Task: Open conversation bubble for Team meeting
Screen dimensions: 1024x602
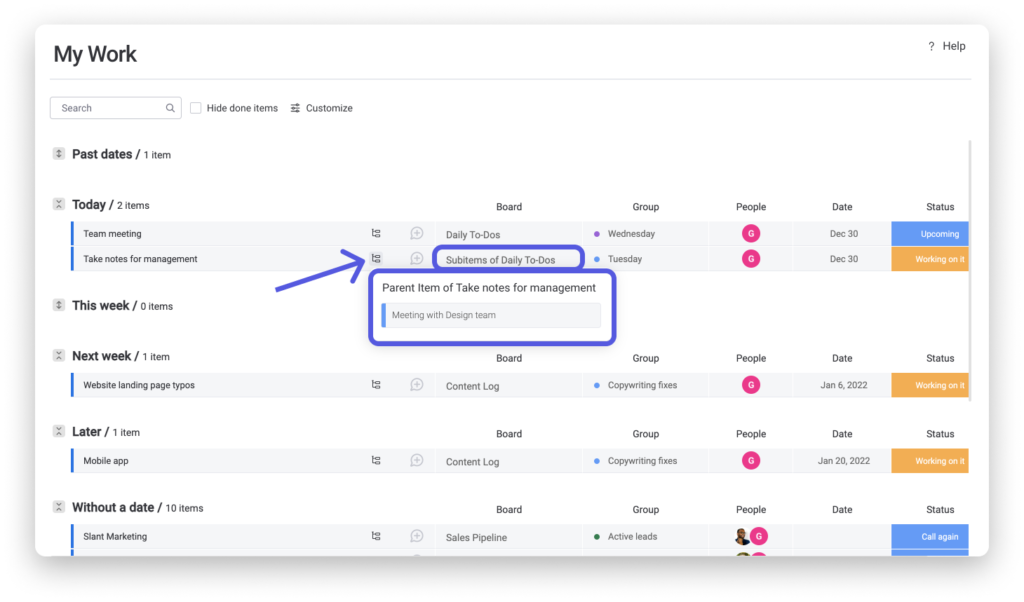Action: point(417,234)
